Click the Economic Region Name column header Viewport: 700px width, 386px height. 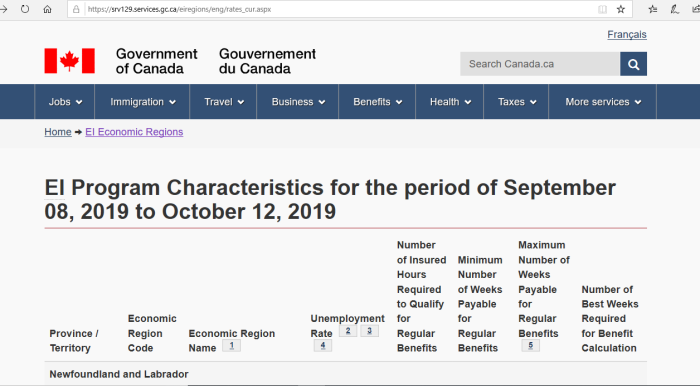point(232,340)
